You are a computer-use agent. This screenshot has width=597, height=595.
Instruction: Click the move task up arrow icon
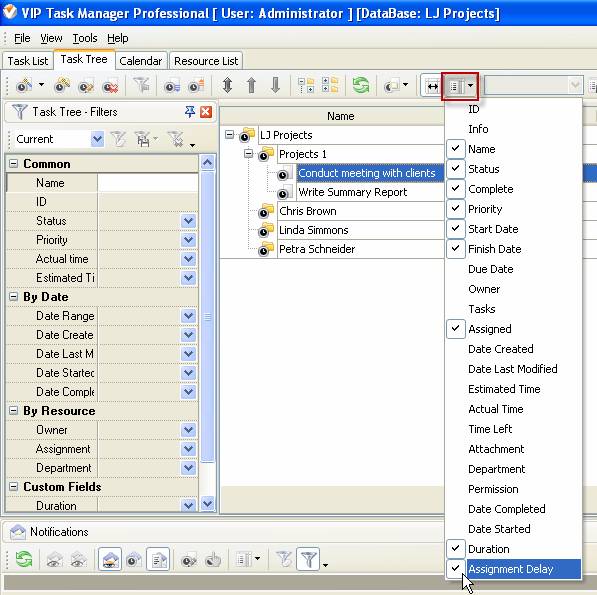pyautogui.click(x=251, y=85)
